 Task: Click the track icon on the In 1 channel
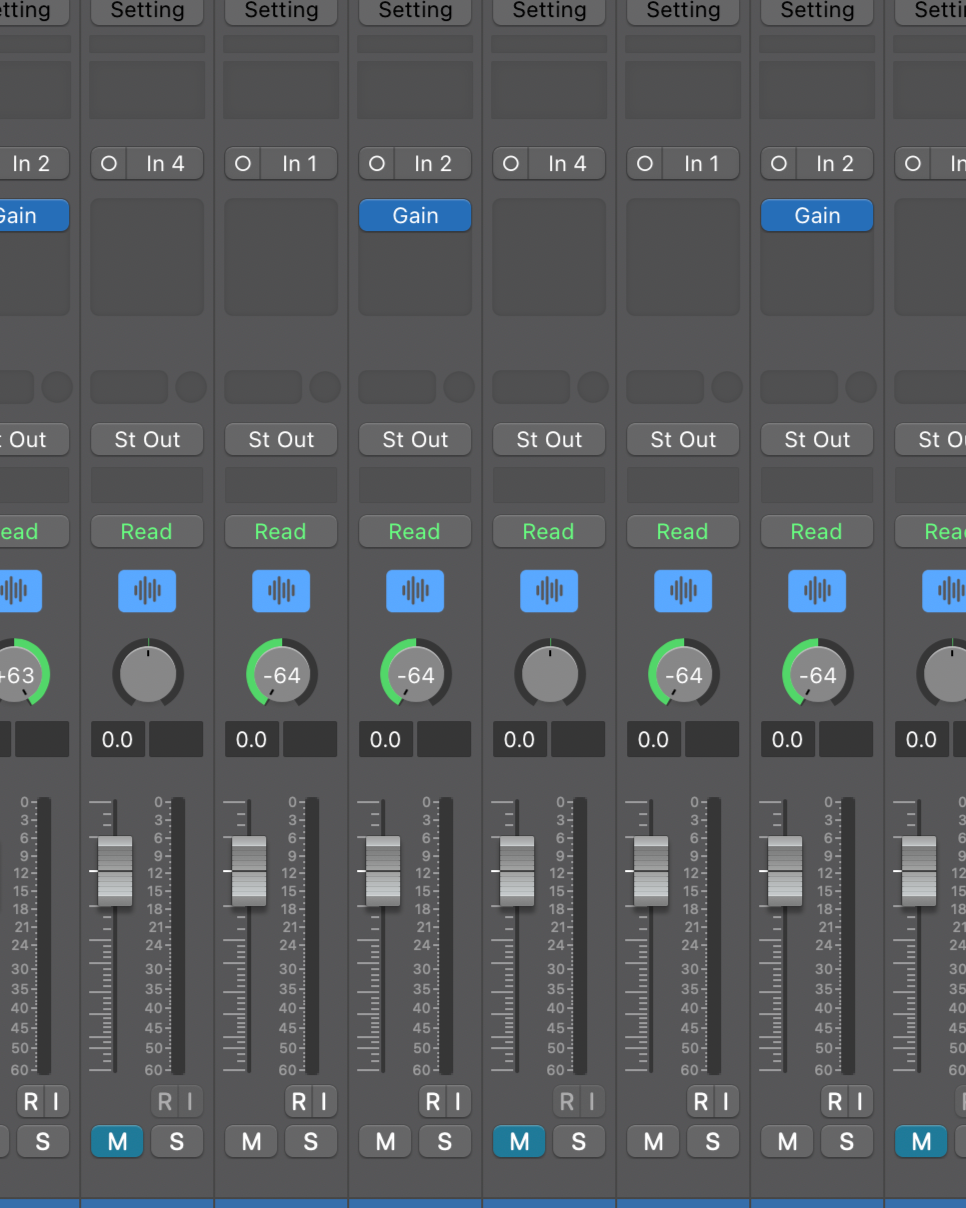coord(281,591)
